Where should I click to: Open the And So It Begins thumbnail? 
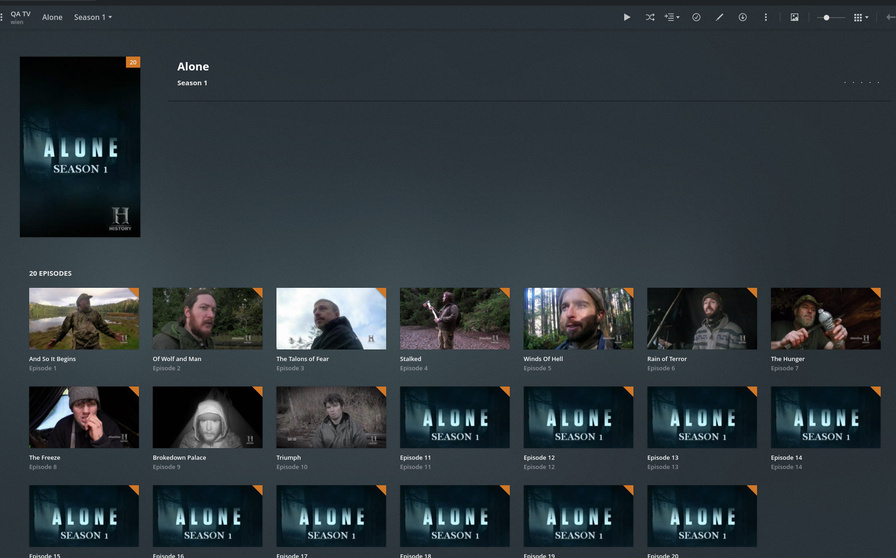(x=84, y=318)
